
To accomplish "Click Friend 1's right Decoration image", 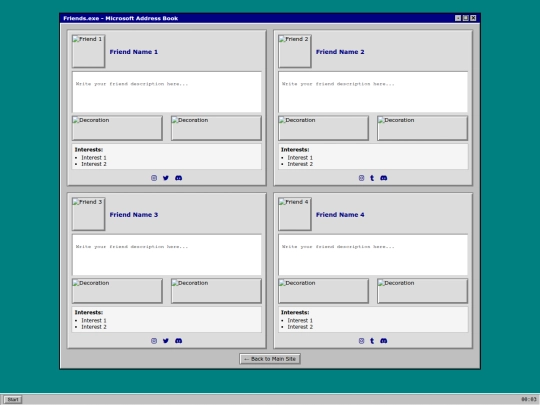I will pos(216,128).
